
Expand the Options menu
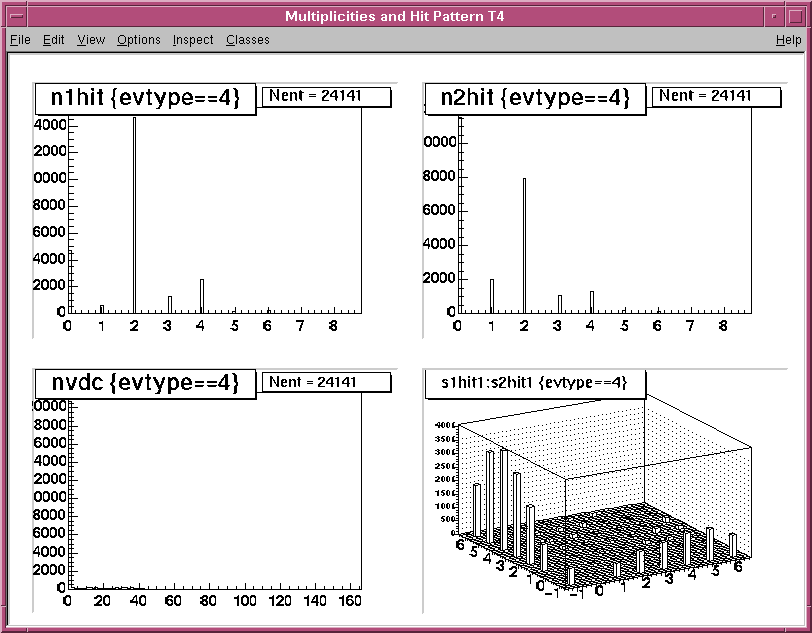(138, 40)
